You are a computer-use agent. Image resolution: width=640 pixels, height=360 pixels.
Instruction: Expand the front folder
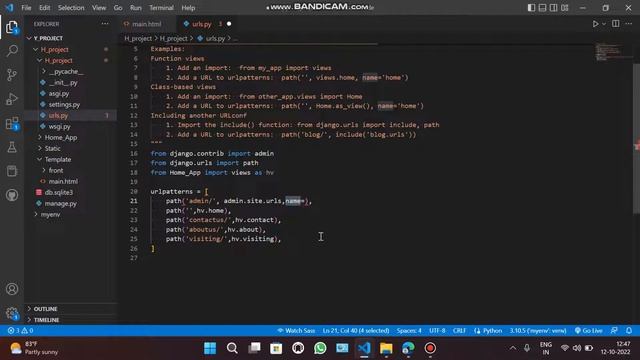(x=56, y=171)
